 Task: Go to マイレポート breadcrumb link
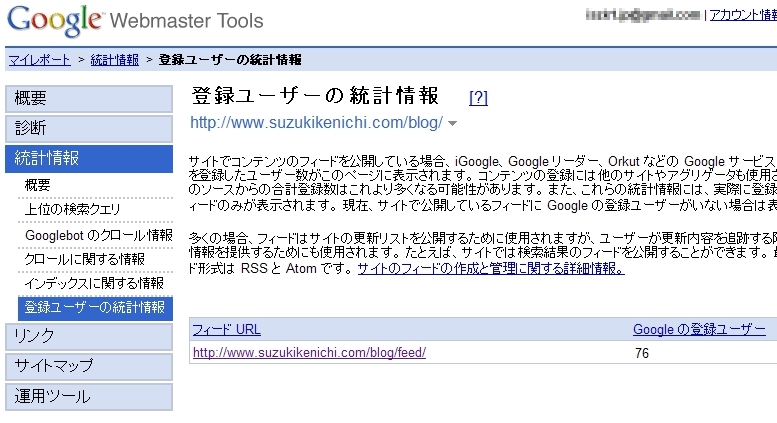click(40, 60)
